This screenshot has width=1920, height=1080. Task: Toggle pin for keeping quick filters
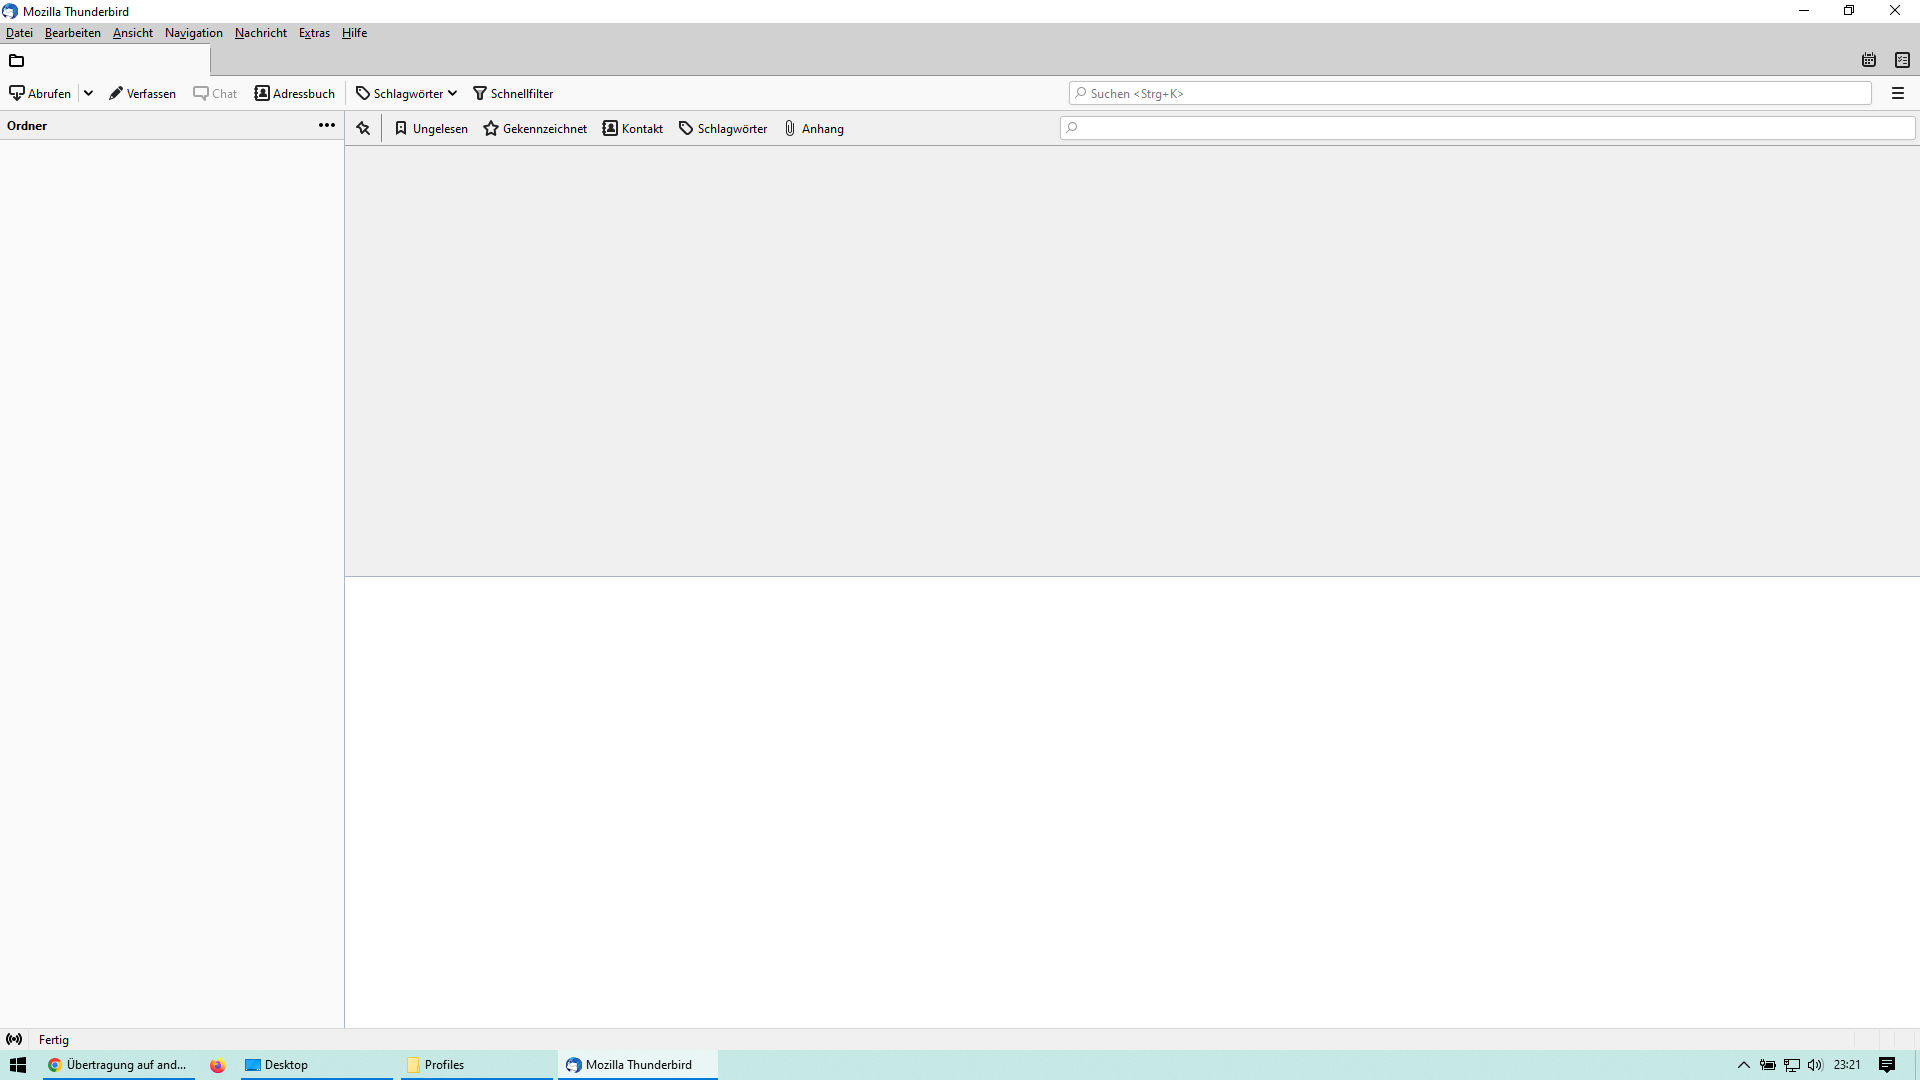pyautogui.click(x=363, y=128)
